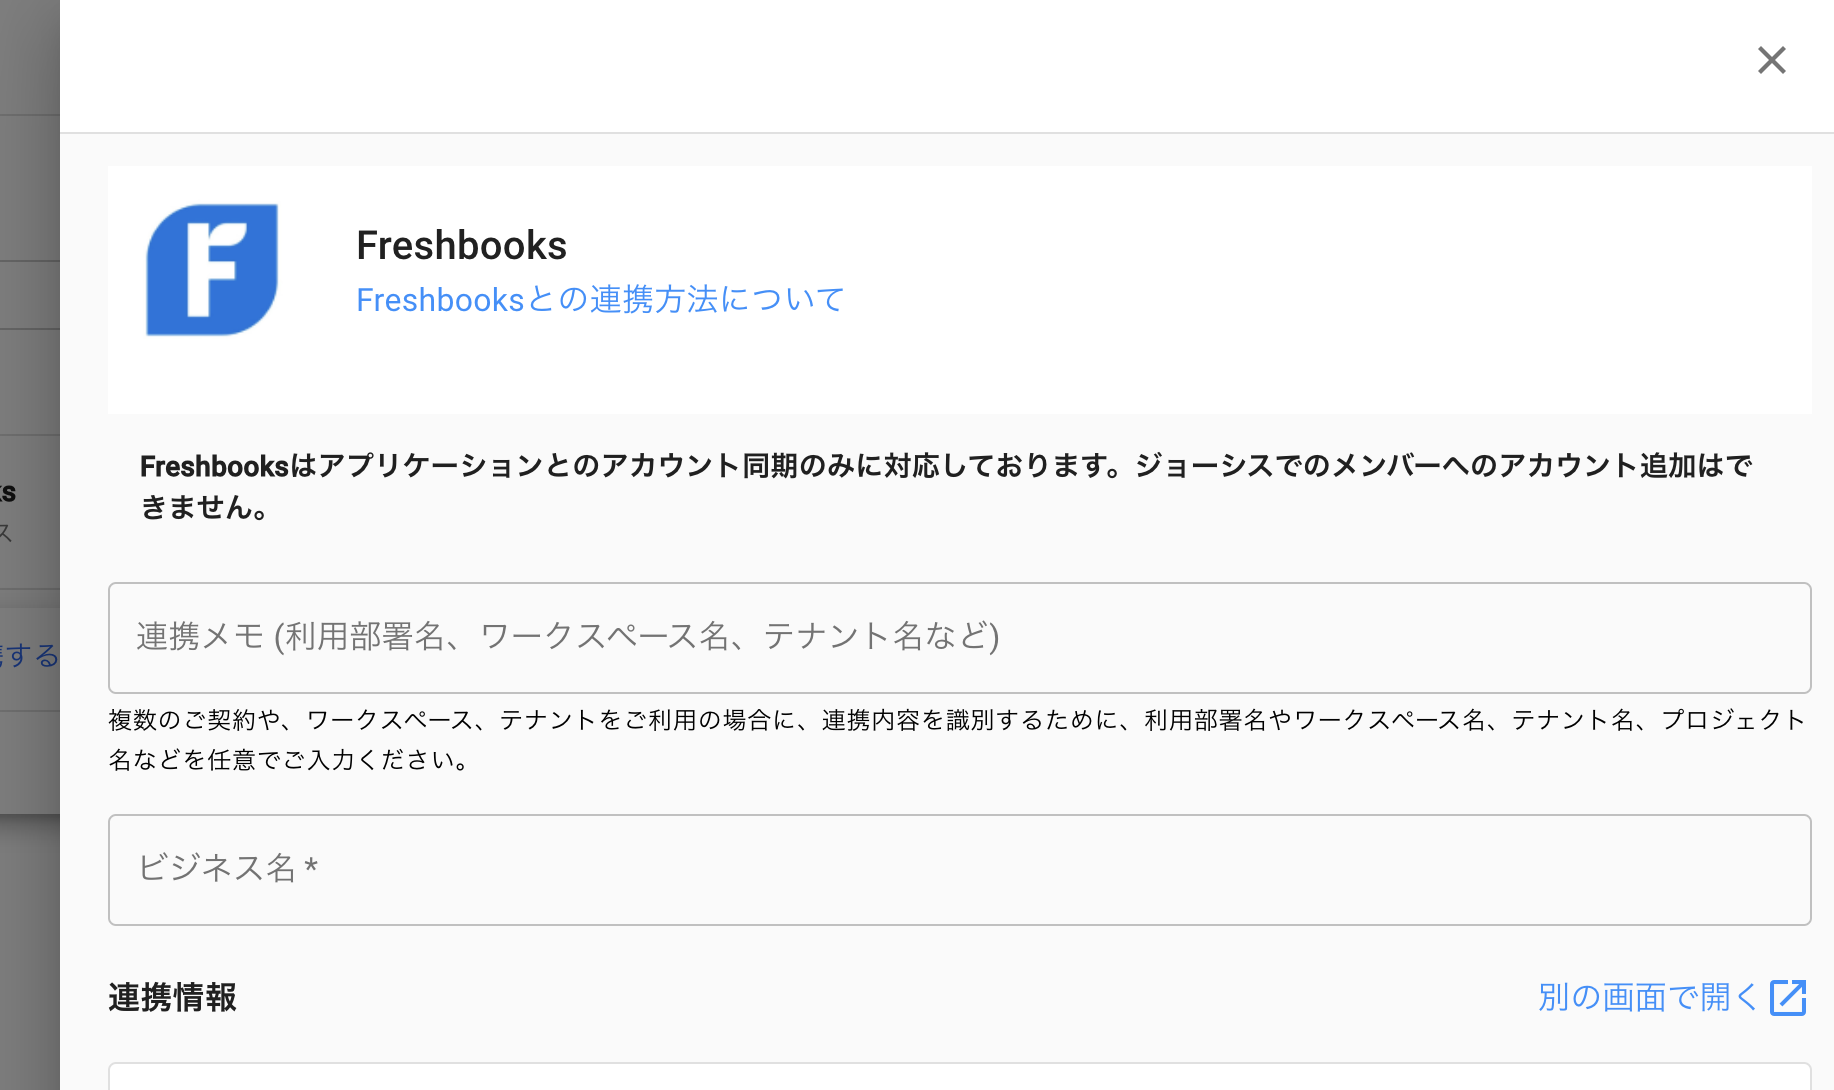Click the テナント名など placeholder text in memo field
The image size is (1834, 1090).
point(880,637)
